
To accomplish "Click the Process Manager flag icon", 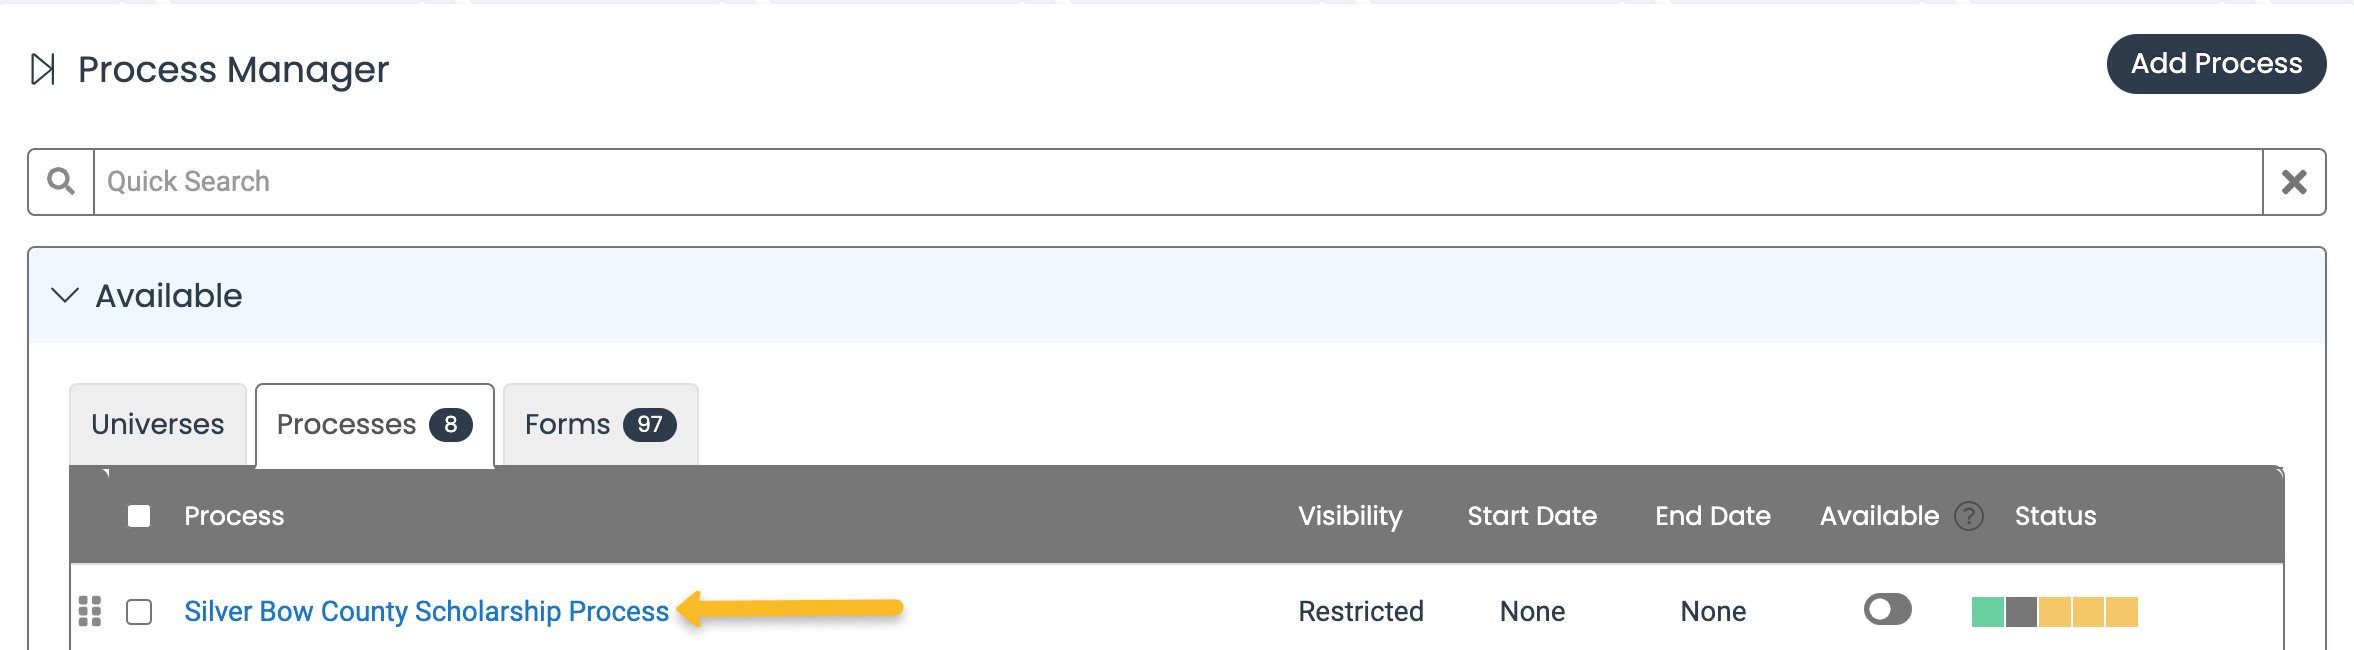I will [42, 68].
